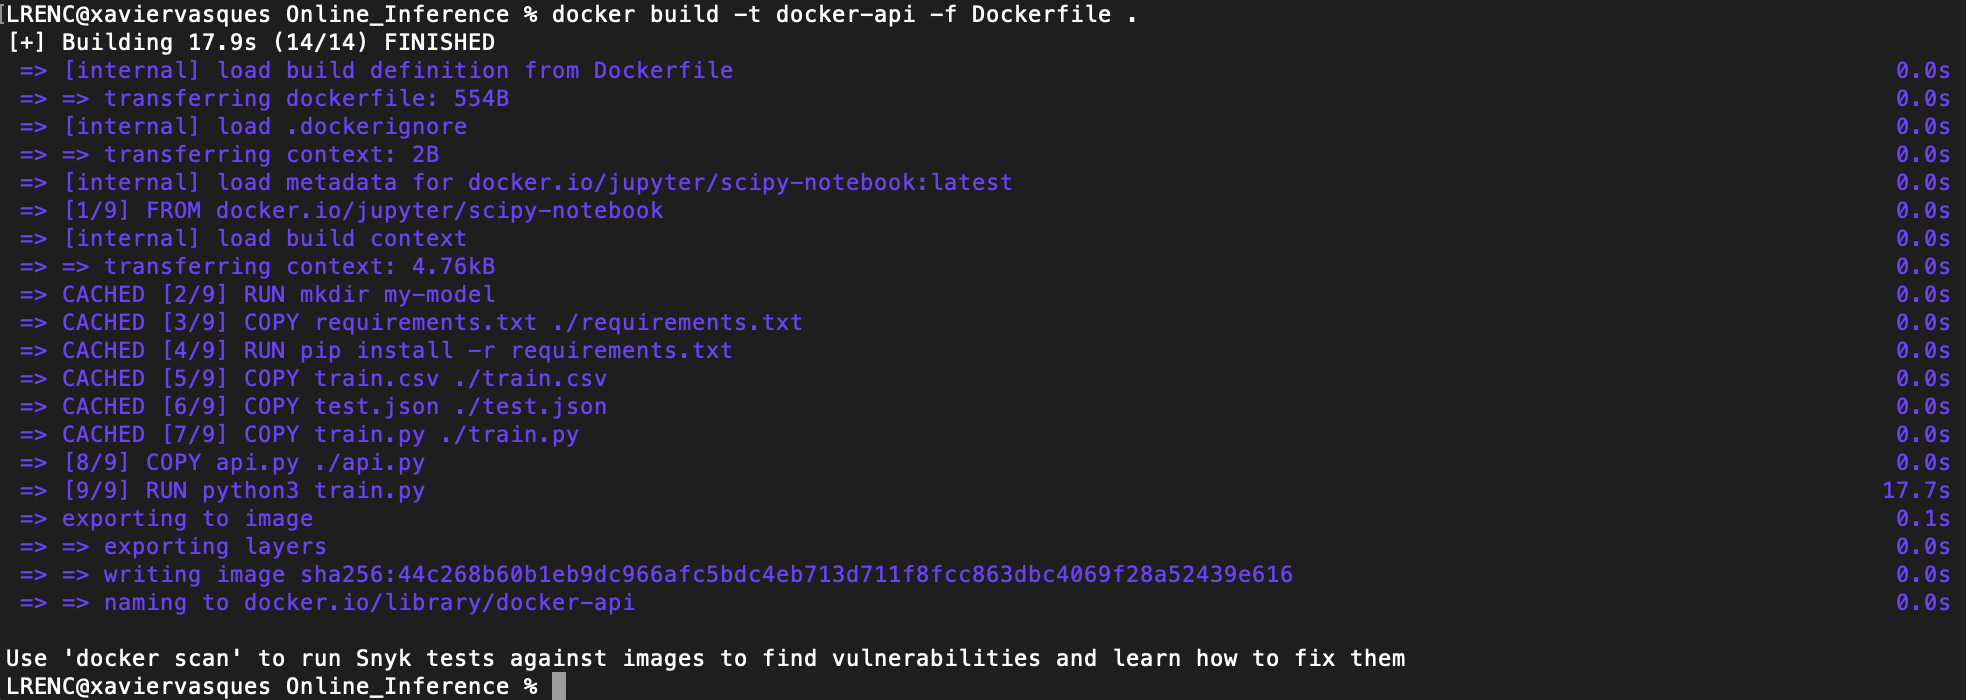Click the 'load build definition from Dockerfile' line
The image size is (1966, 700).
[x=398, y=71]
